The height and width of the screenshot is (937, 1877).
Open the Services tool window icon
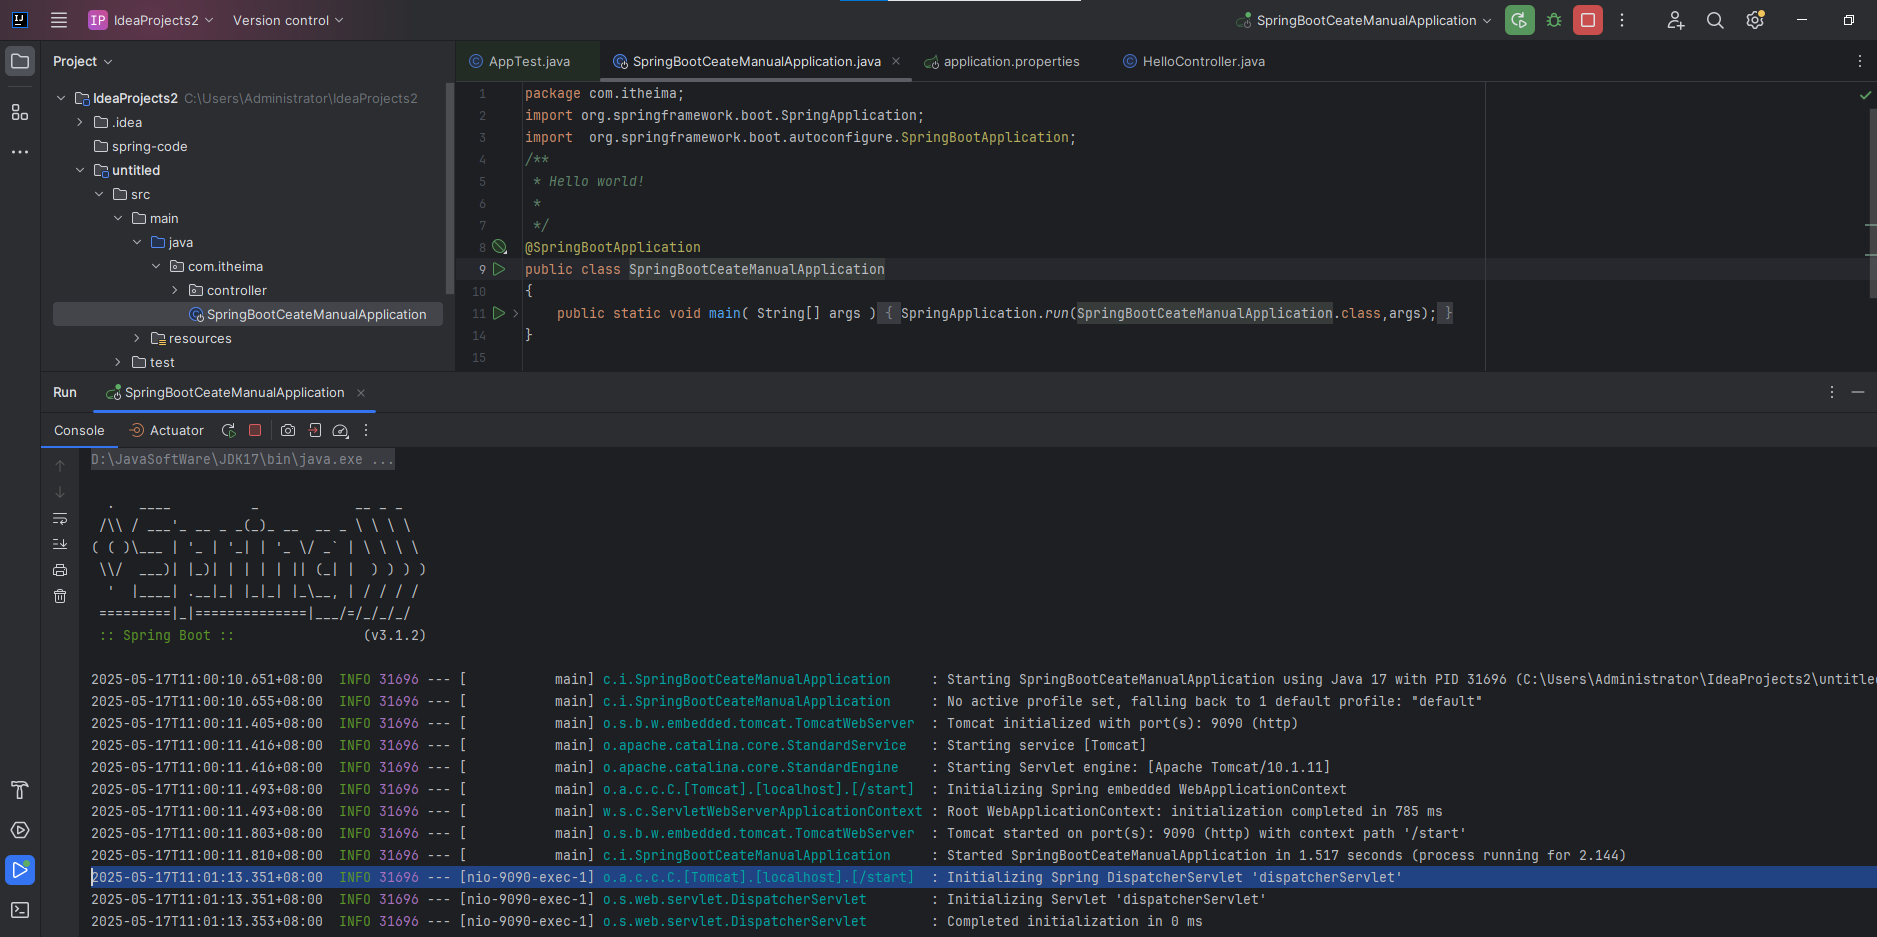coord(20,830)
